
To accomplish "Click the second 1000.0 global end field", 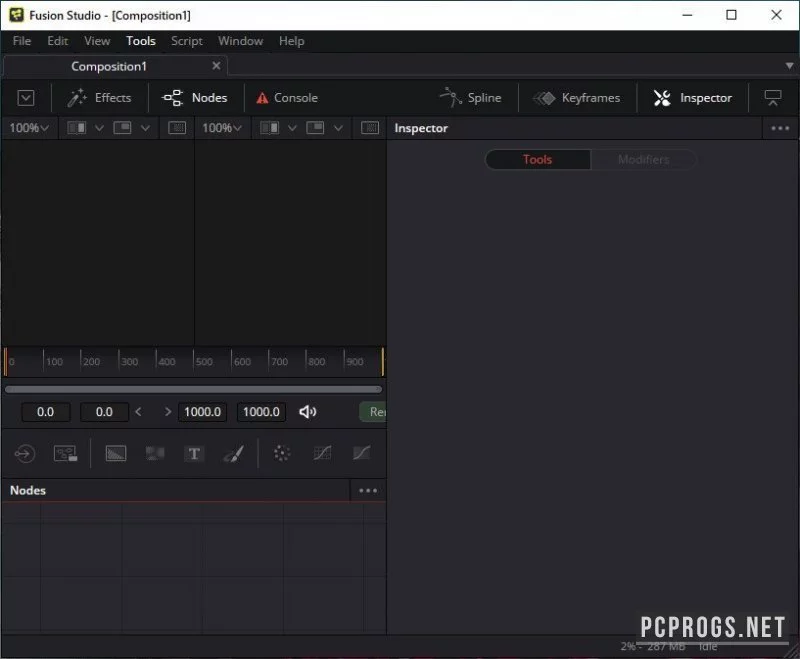I will (x=261, y=412).
